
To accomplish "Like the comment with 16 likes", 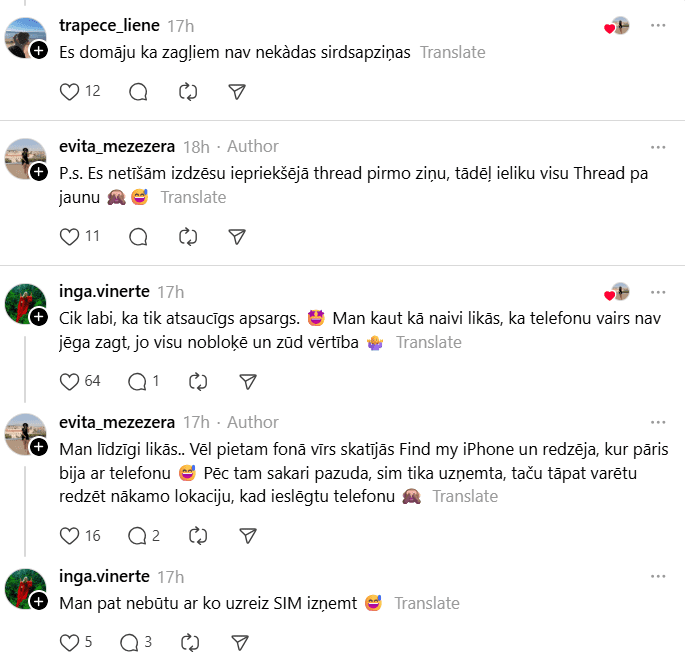I will click(x=70, y=535).
